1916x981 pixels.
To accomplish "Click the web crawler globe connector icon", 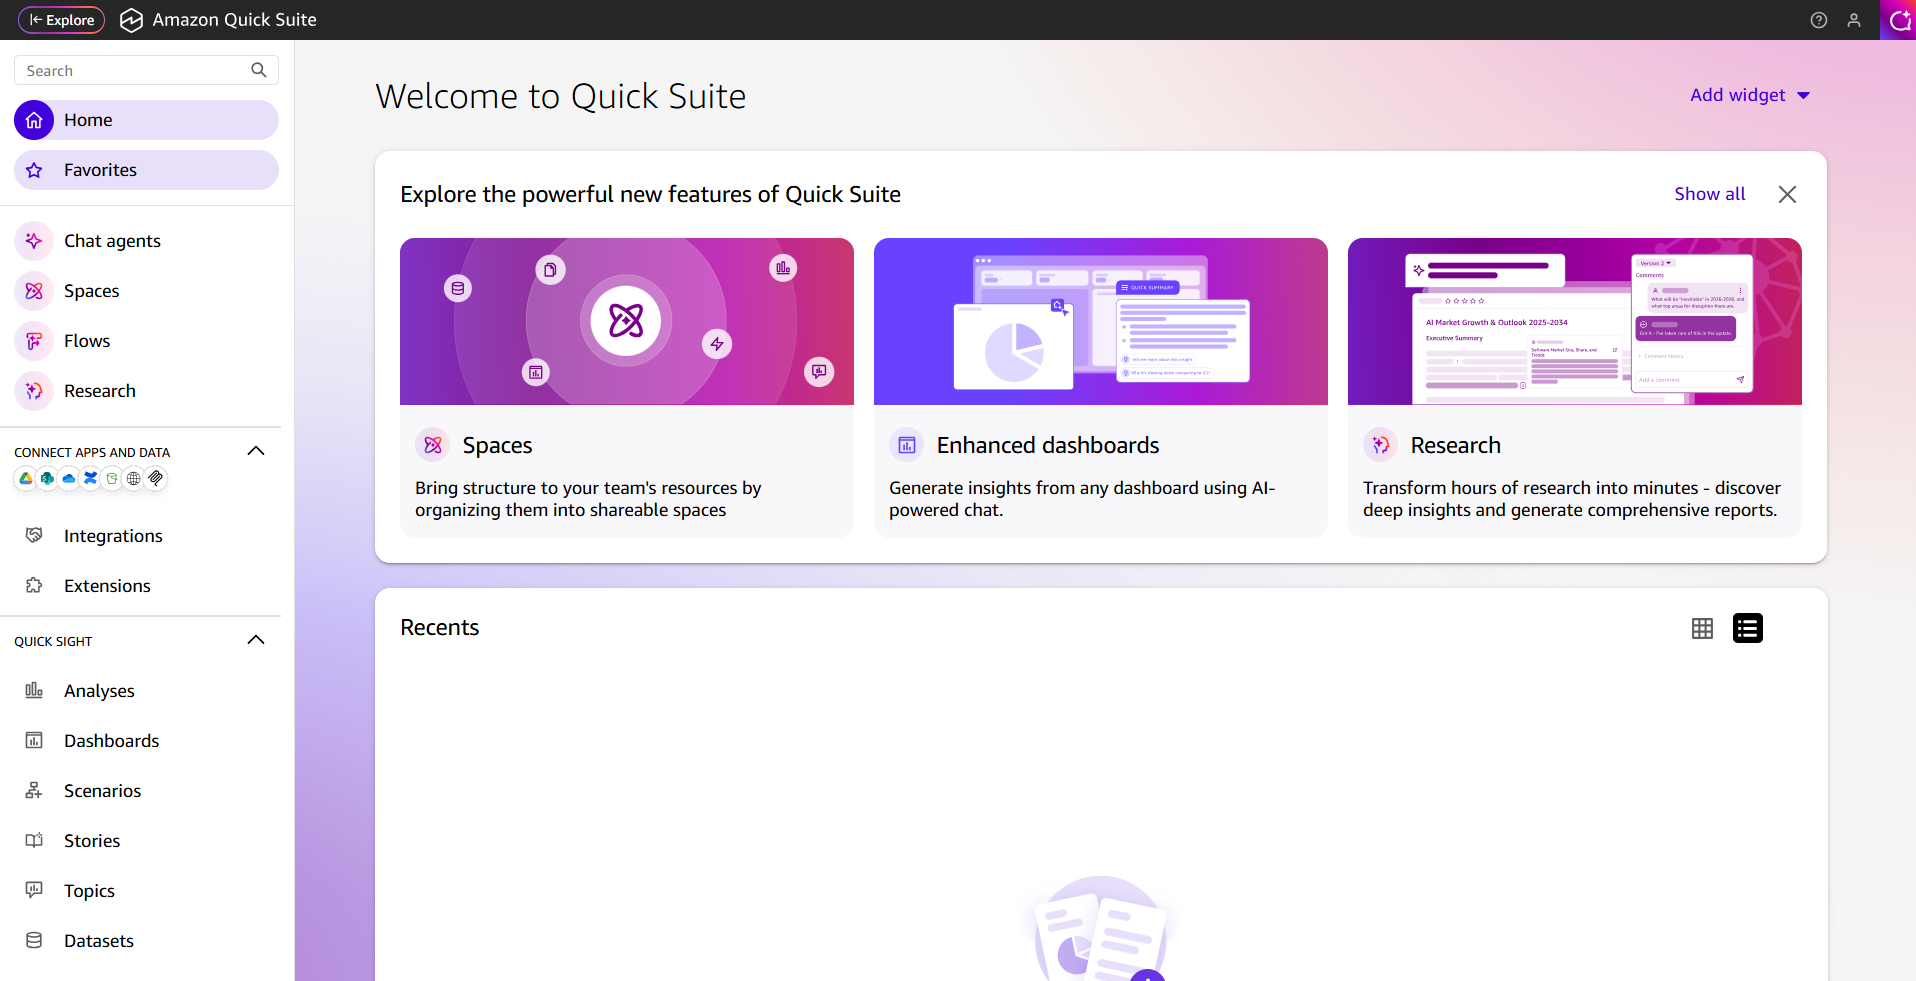I will 134,479.
